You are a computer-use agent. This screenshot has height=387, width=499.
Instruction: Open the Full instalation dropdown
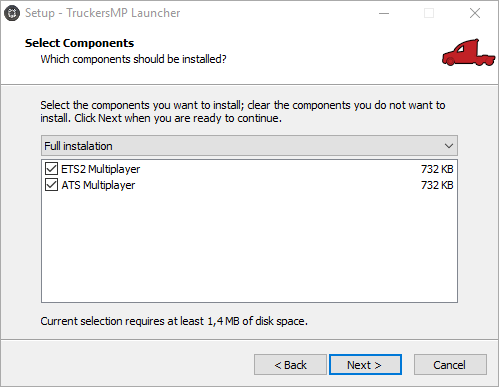pos(249,146)
